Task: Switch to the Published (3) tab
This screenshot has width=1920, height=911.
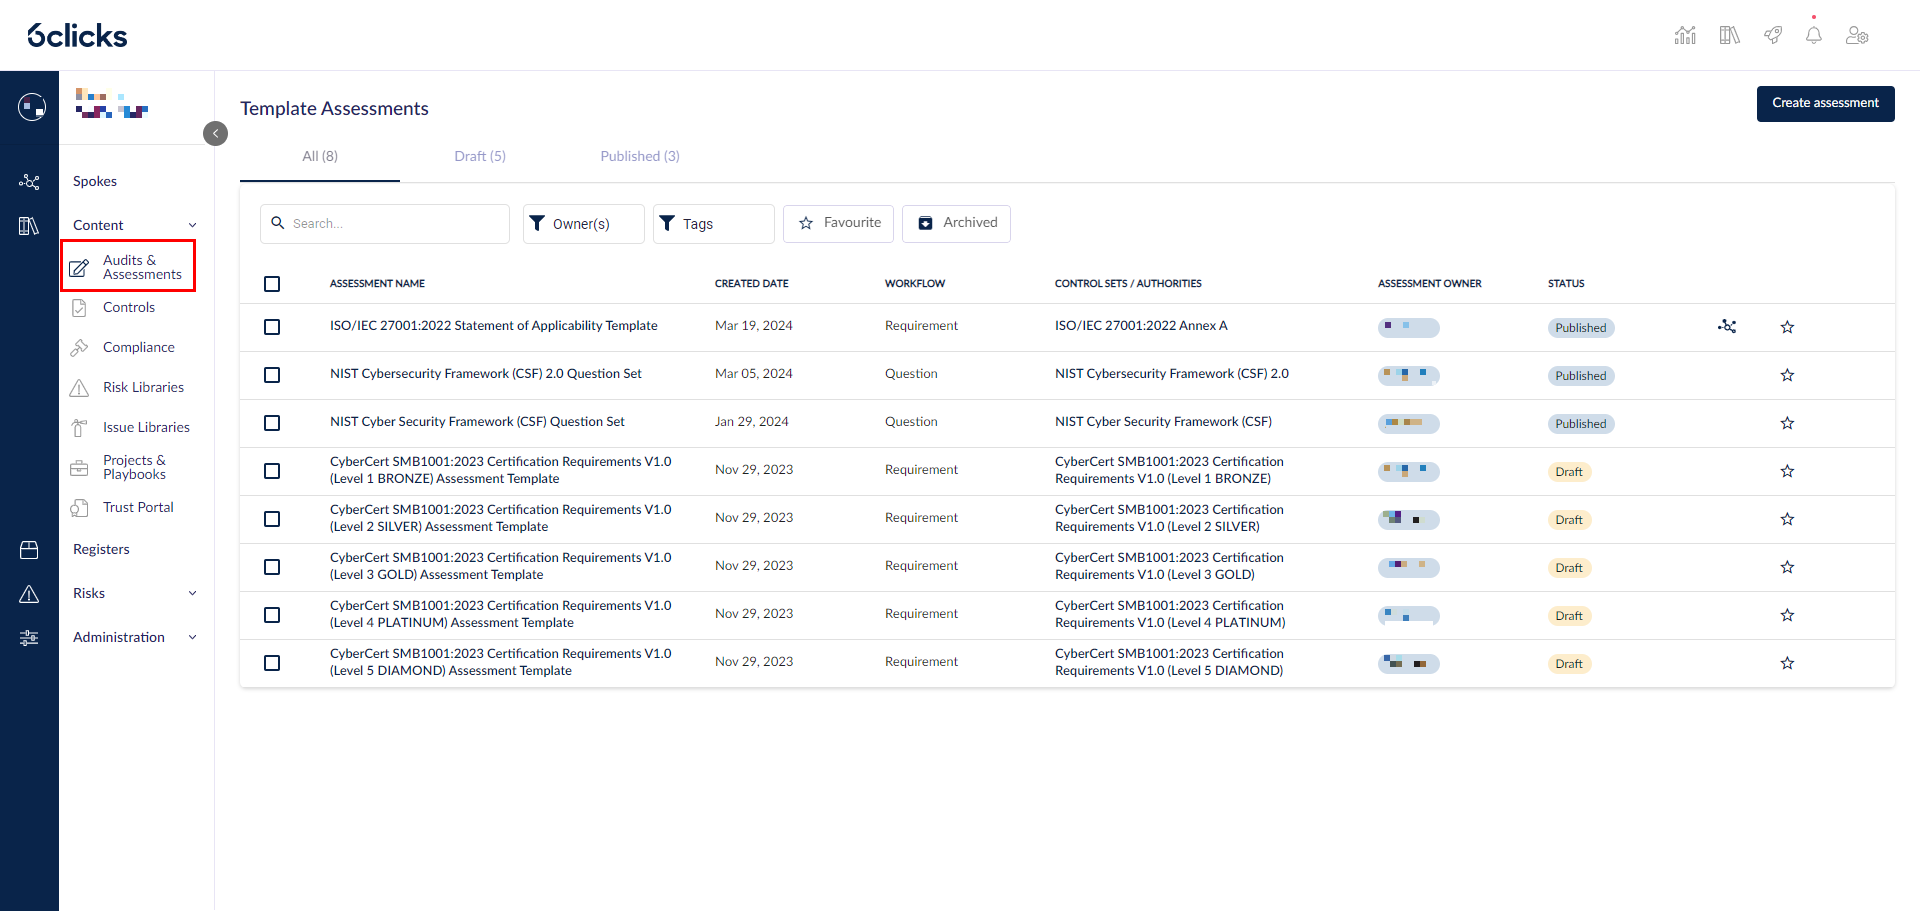Action: [640, 156]
